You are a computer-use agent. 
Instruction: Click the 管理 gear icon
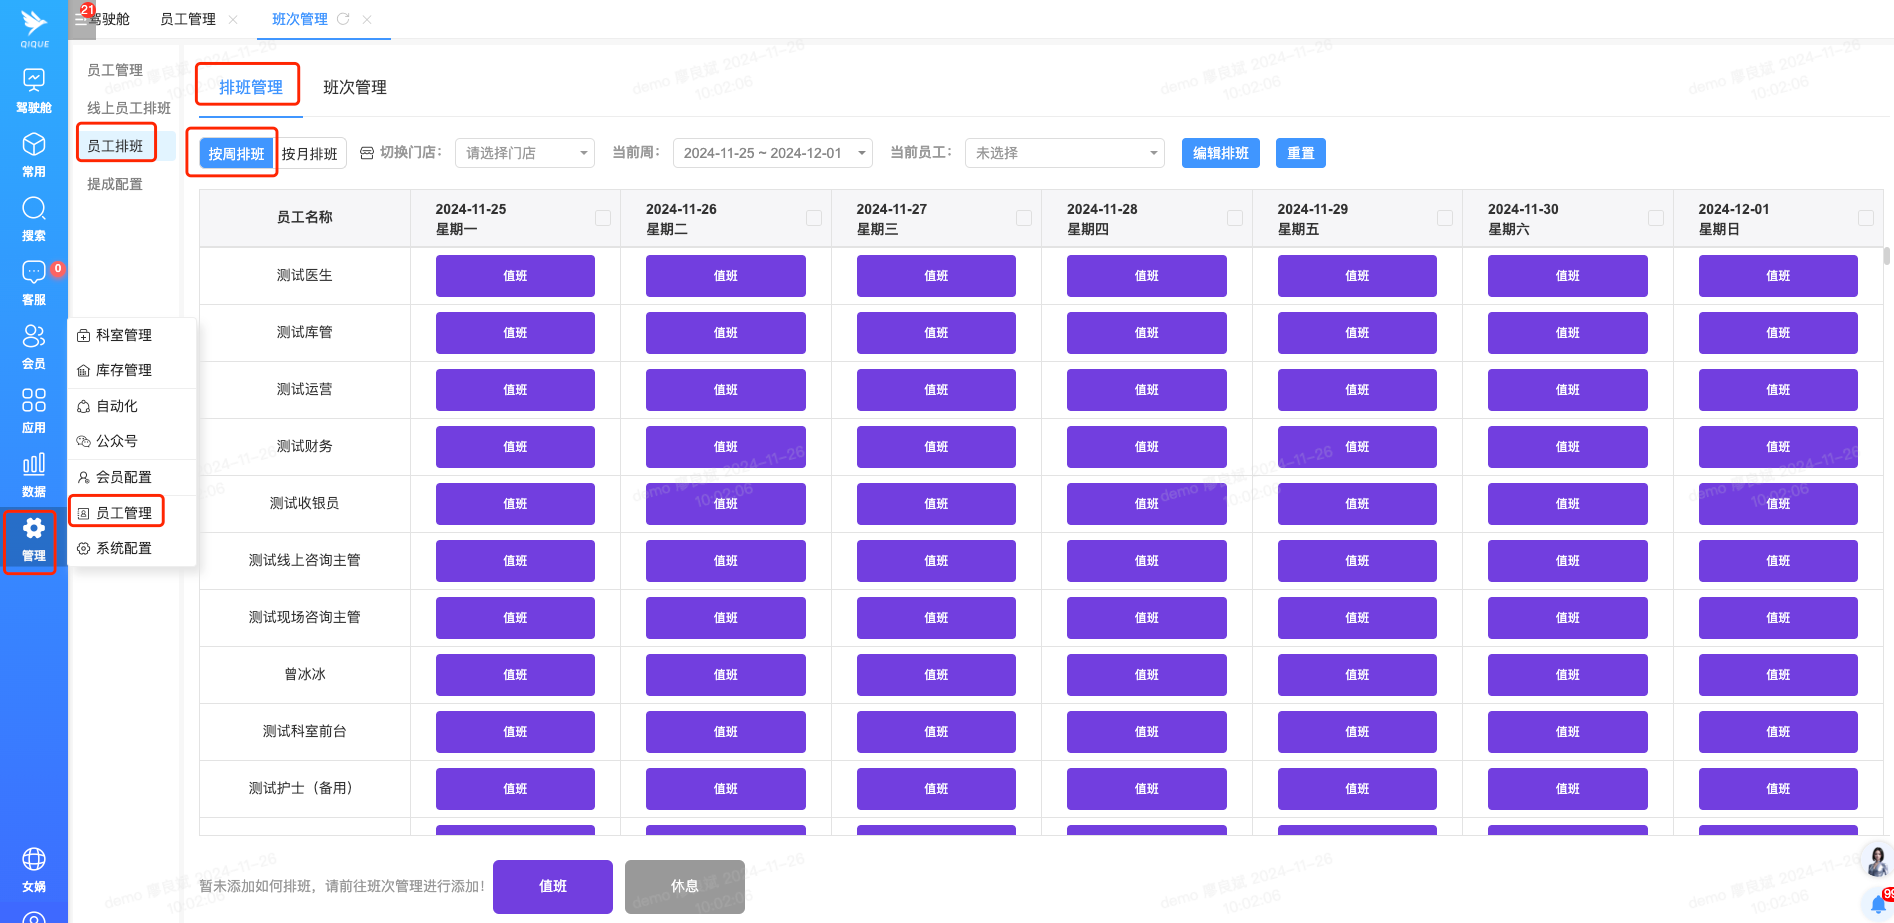[x=34, y=530]
